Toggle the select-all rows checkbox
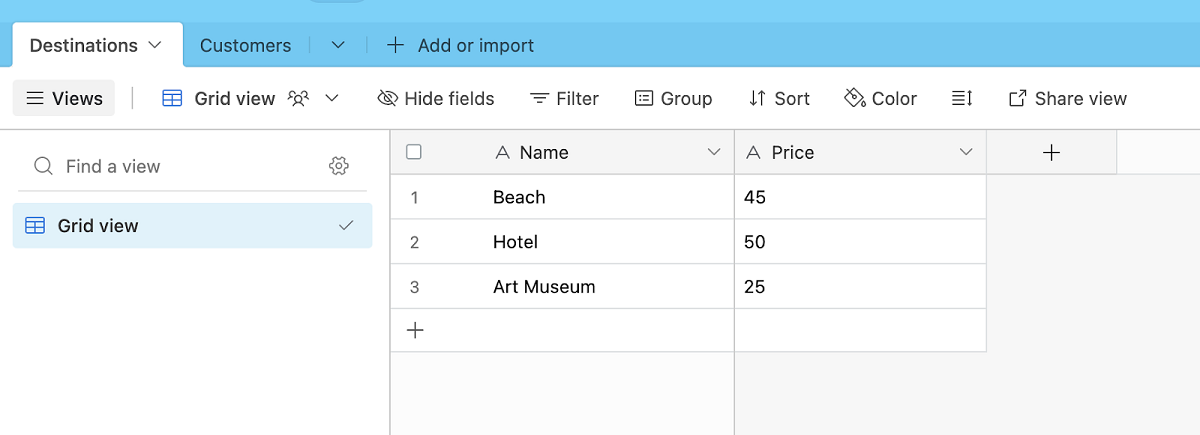The height and width of the screenshot is (435, 1200). tap(414, 152)
